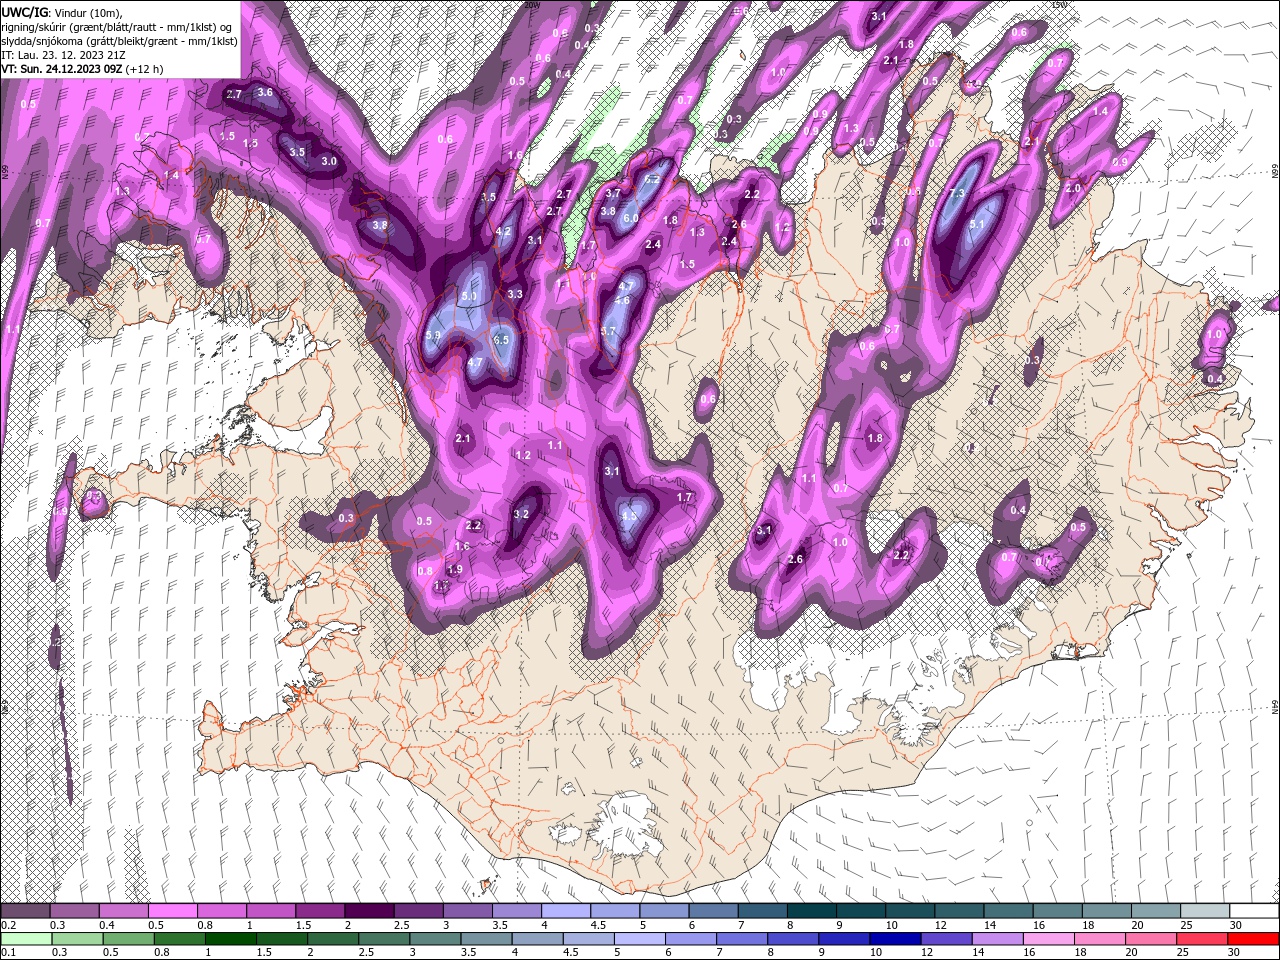This screenshot has width=1280, height=960.
Task: Click the 7.3 precipitation value on the map
Action: [957, 194]
